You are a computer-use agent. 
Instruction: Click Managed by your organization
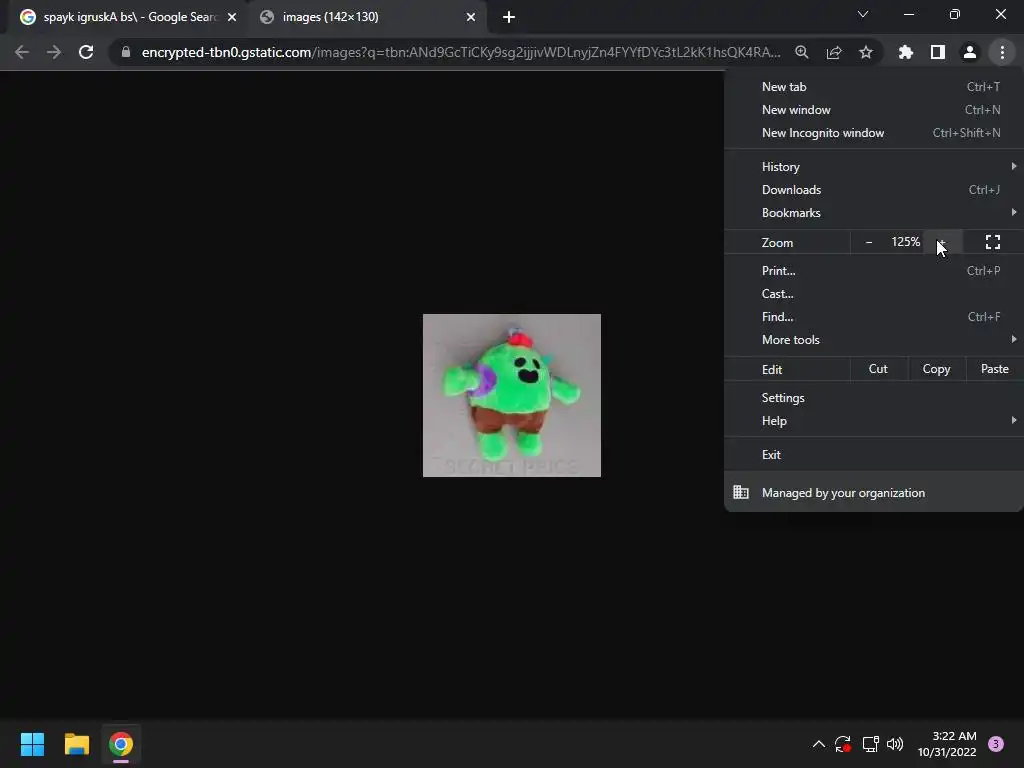[x=874, y=493]
